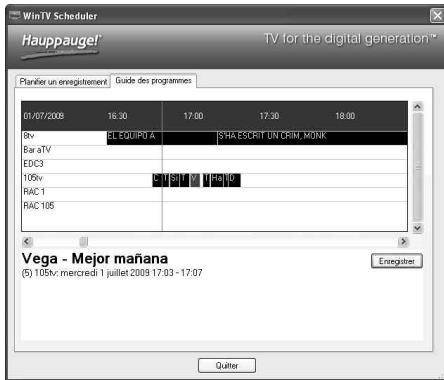444x380 pixels.
Task: Click the 17:00 time header
Action: pos(193,116)
